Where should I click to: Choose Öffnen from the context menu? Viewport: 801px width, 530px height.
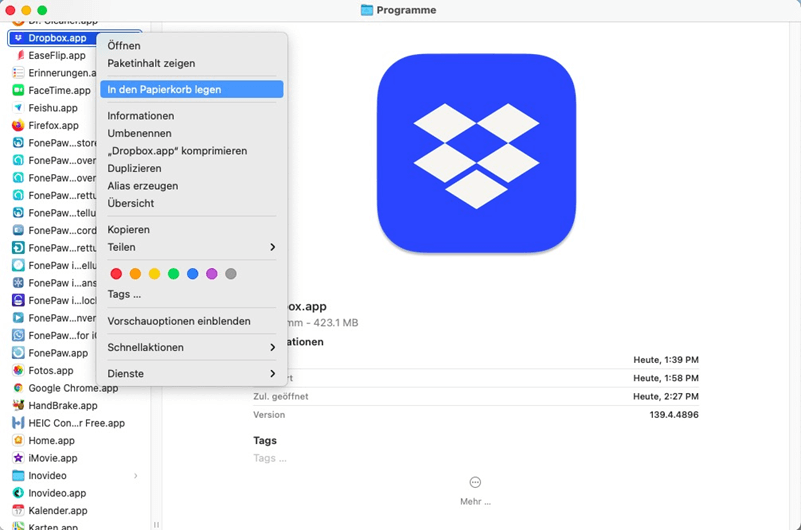[192, 46]
